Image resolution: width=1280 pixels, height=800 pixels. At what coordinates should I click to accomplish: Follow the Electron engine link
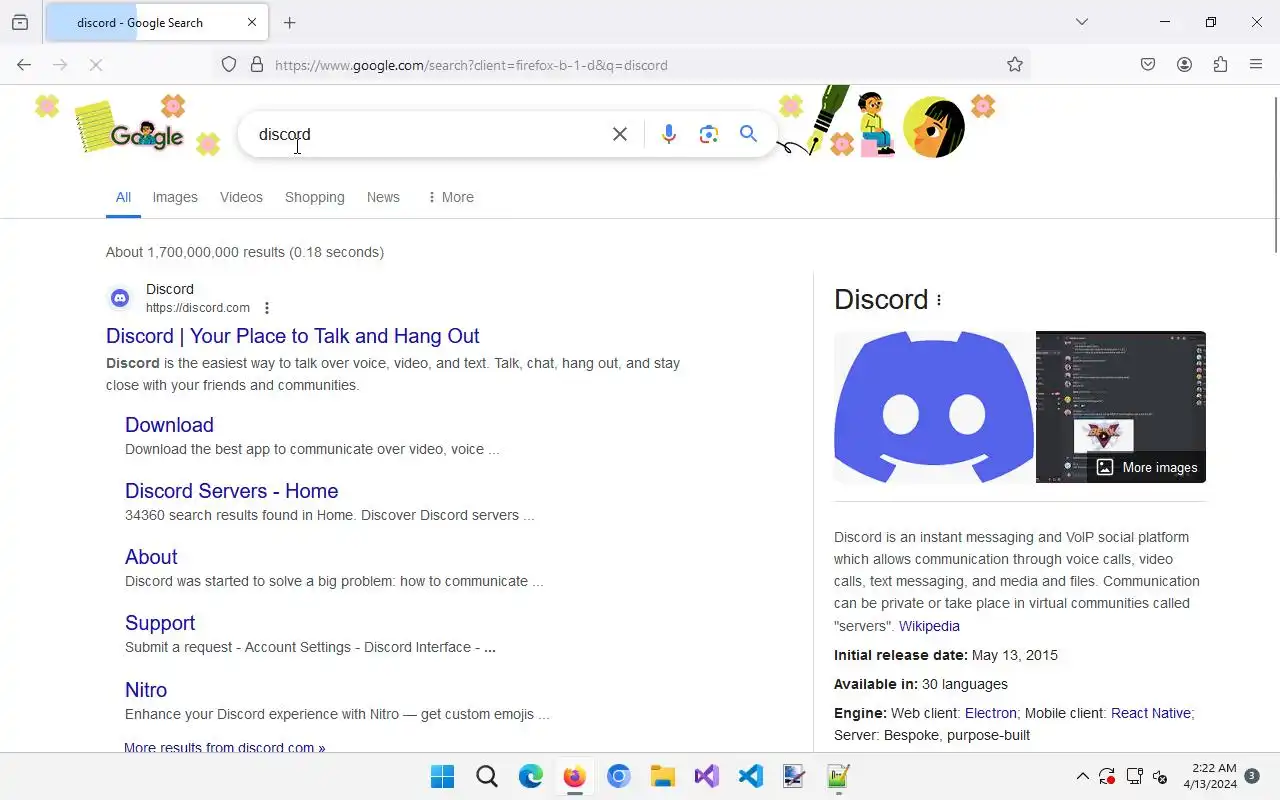click(x=991, y=713)
